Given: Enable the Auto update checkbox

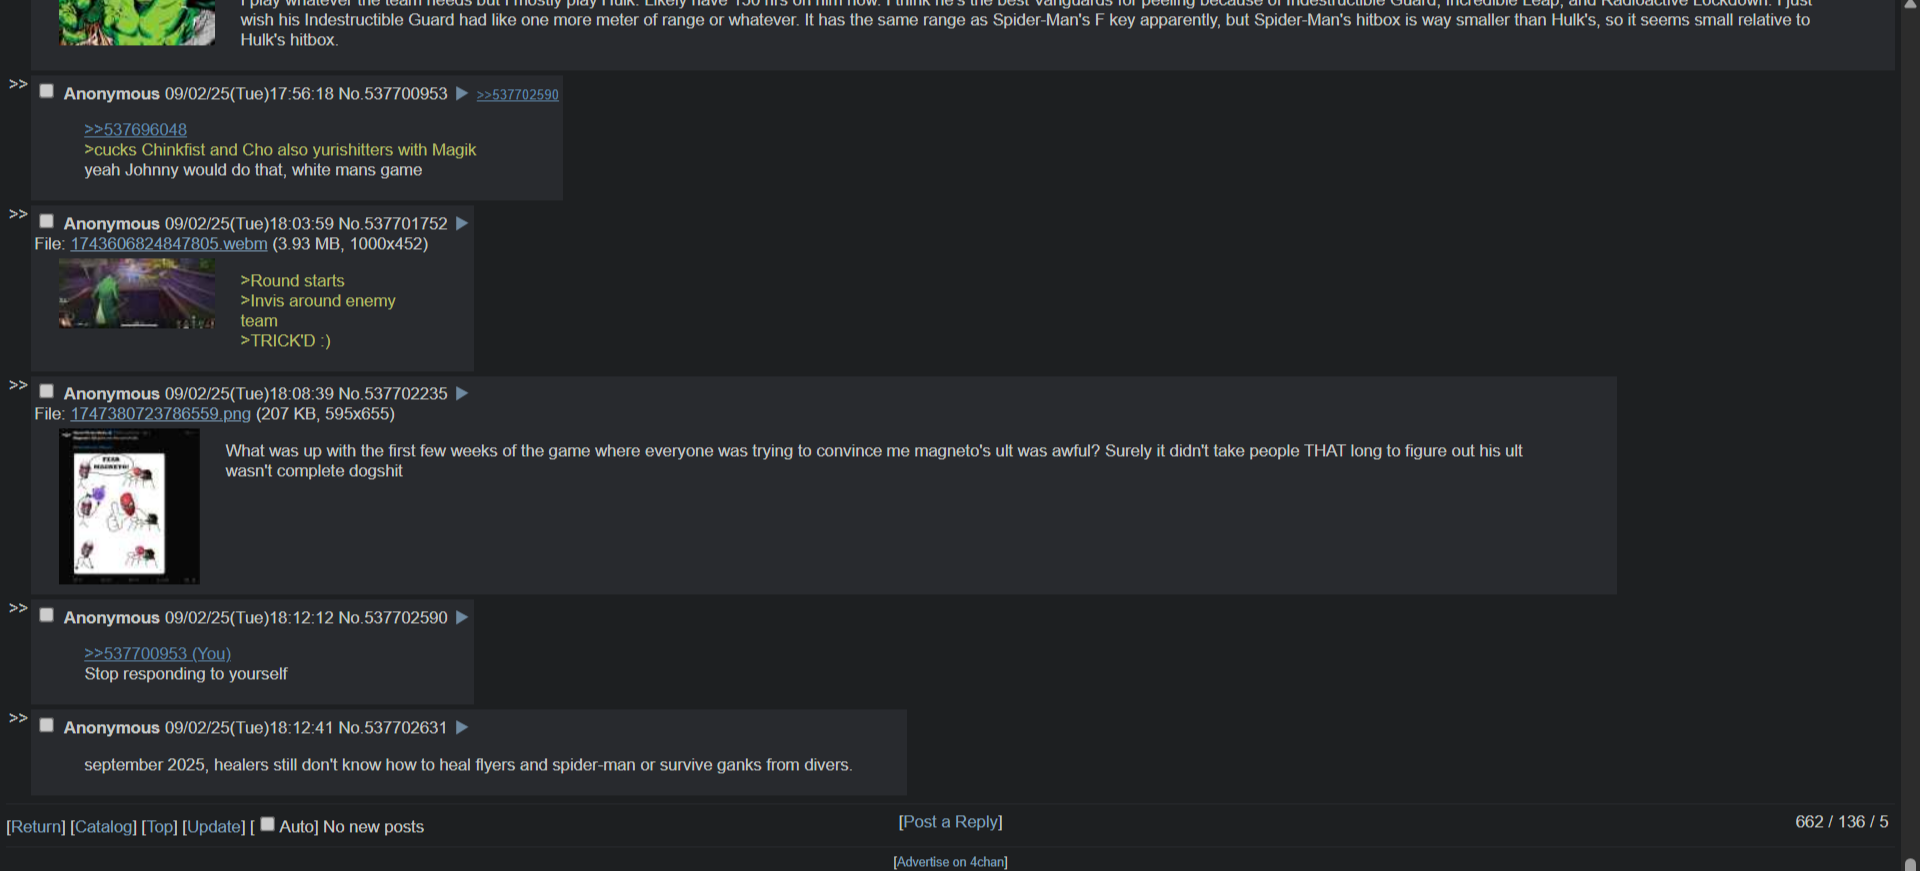Looking at the screenshot, I should tap(267, 824).
